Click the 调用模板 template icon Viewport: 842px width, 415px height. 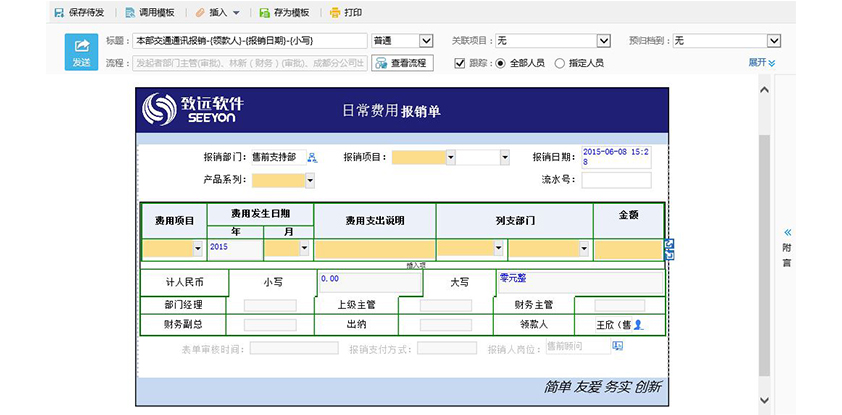point(130,12)
